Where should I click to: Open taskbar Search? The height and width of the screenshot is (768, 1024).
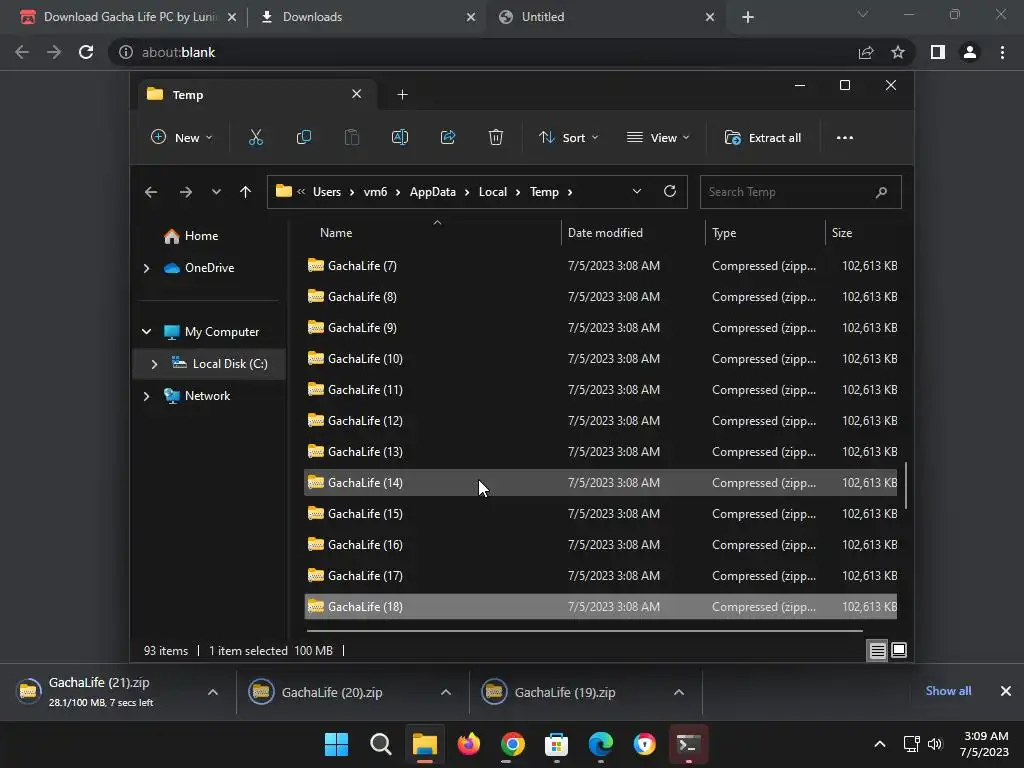click(381, 744)
